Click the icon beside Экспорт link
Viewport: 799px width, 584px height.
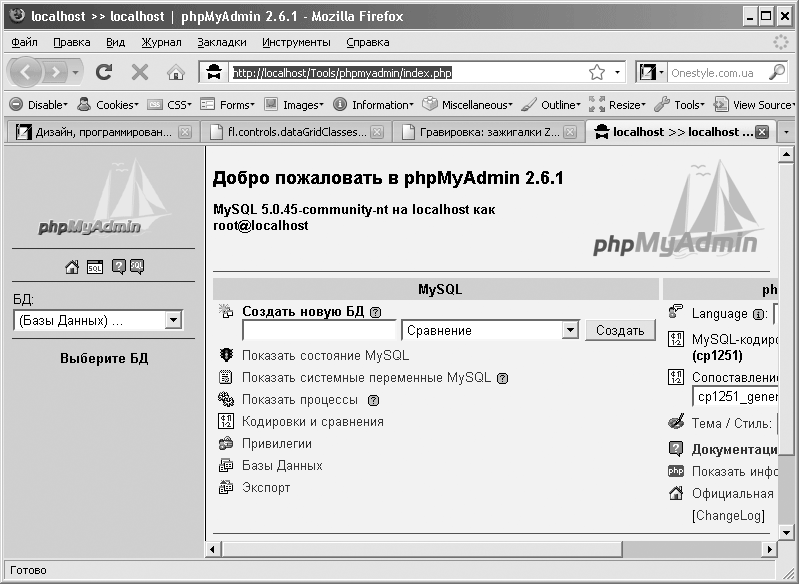pyautogui.click(x=226, y=487)
